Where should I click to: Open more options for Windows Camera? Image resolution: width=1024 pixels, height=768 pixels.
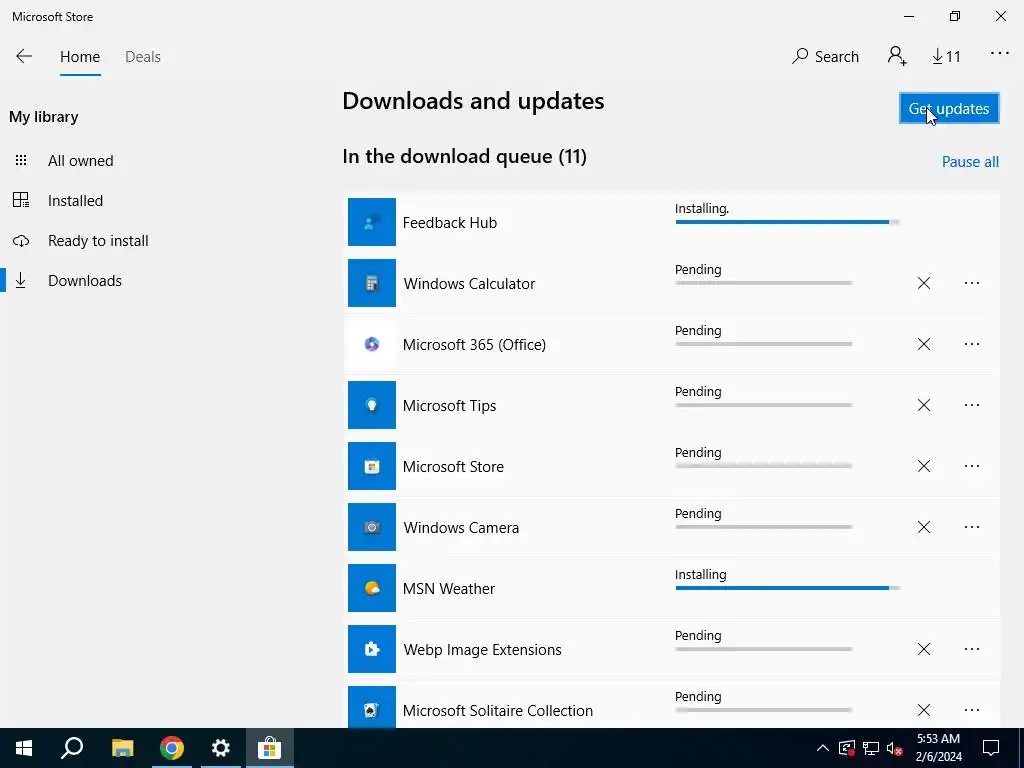[x=972, y=527]
